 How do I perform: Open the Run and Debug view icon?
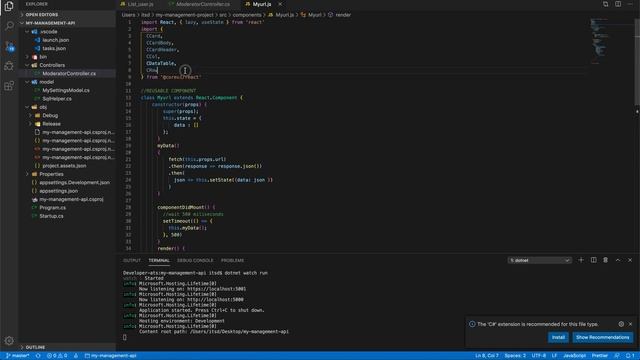9,66
